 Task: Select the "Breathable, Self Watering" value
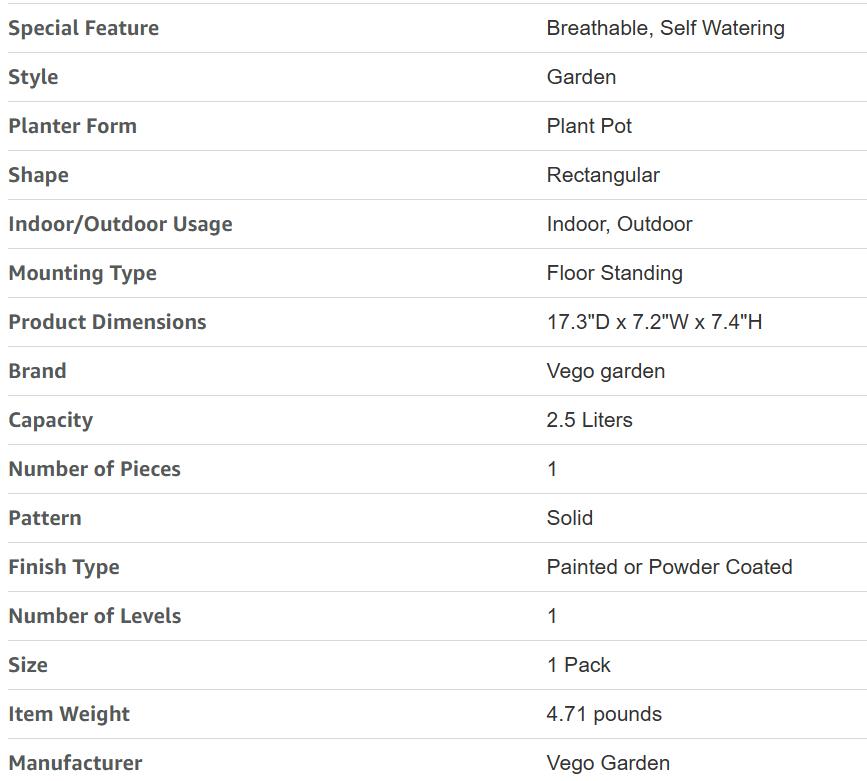(x=665, y=28)
